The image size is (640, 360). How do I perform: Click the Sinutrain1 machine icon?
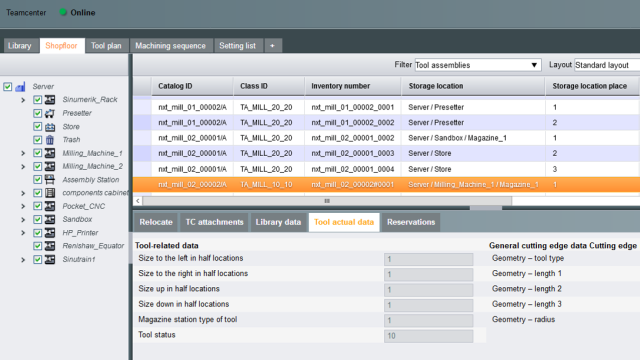pos(50,259)
